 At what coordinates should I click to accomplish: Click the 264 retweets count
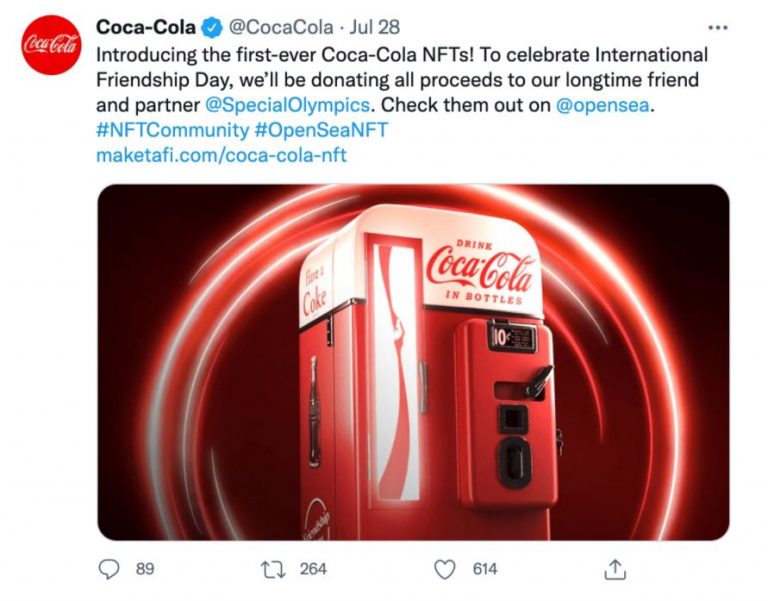point(313,569)
